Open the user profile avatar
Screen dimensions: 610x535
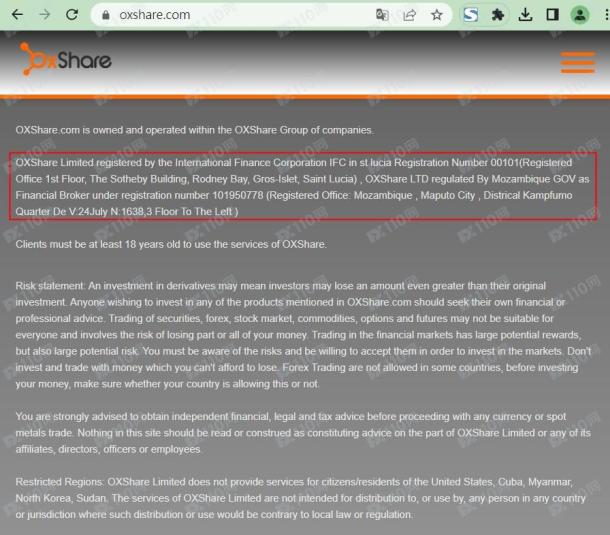click(x=580, y=15)
